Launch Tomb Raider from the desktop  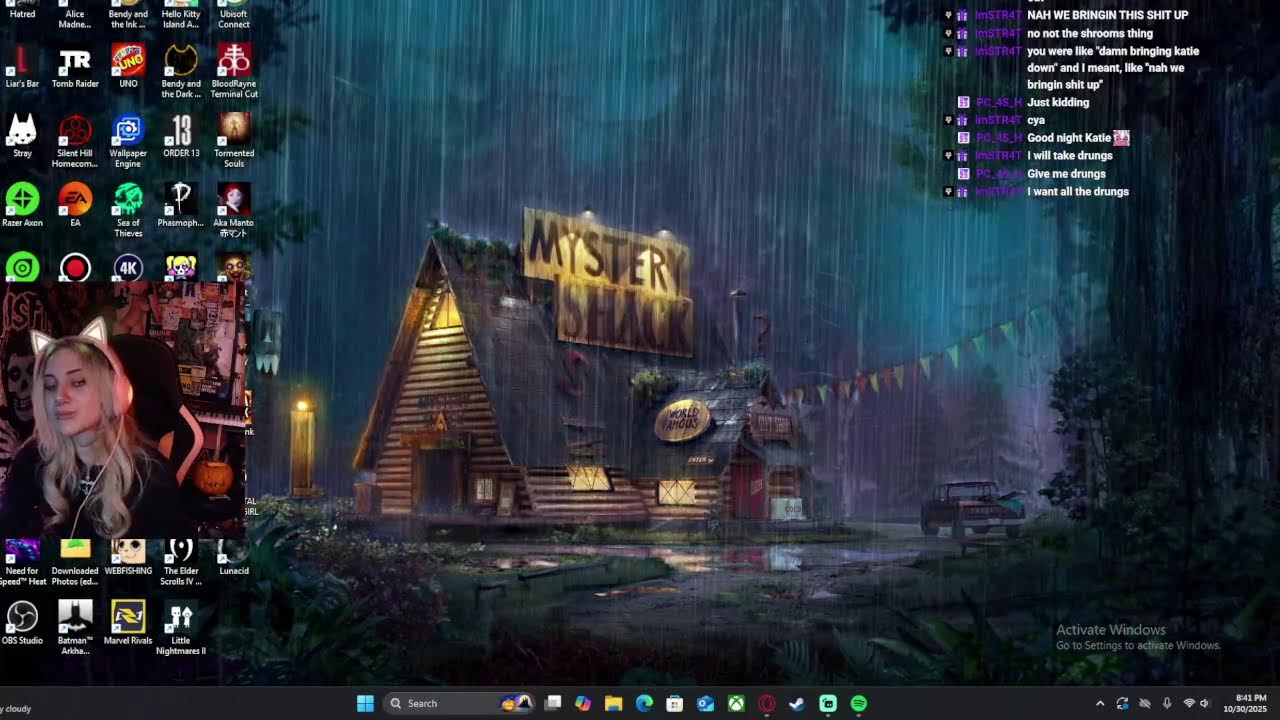75,67
